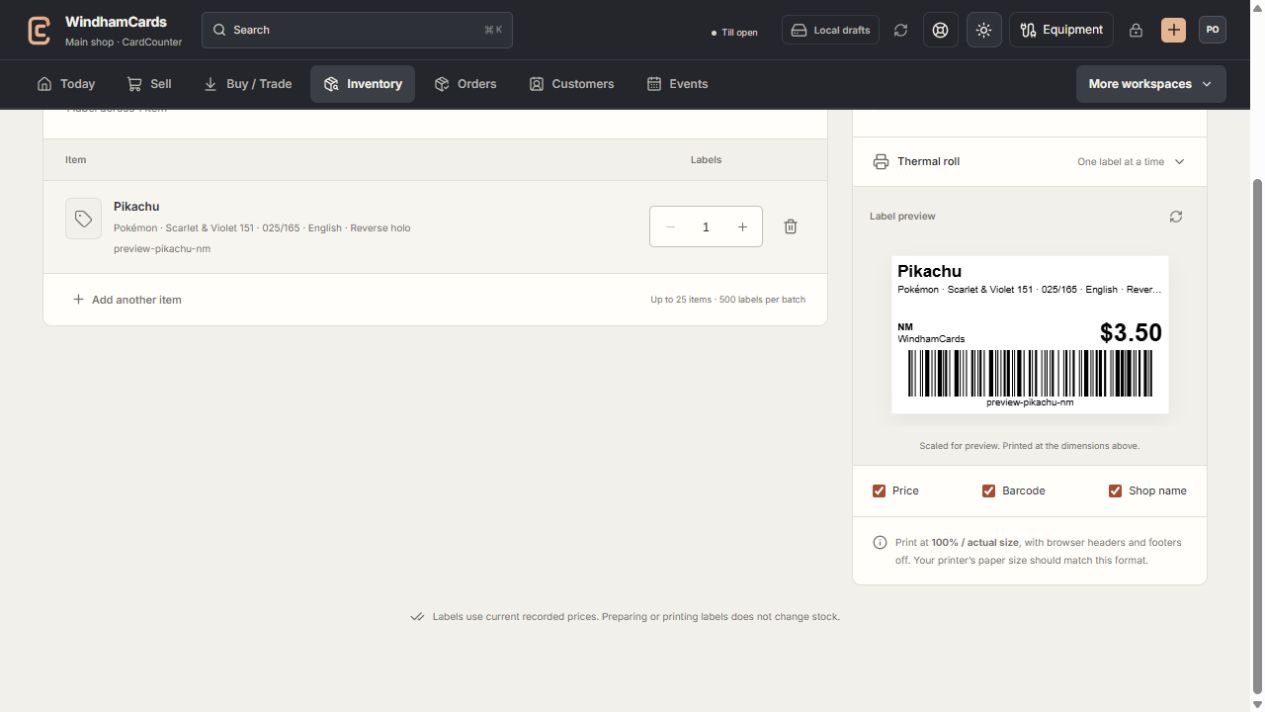Viewport: 1265px width, 712px height.
Task: Click the preview-pikachu-nm SKU in the item row
Action: pyautogui.click(x=162, y=249)
